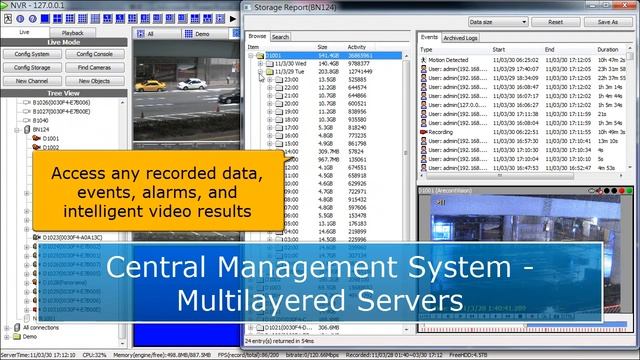Click the New Channel button
The height and width of the screenshot is (360, 640).
(x=32, y=81)
